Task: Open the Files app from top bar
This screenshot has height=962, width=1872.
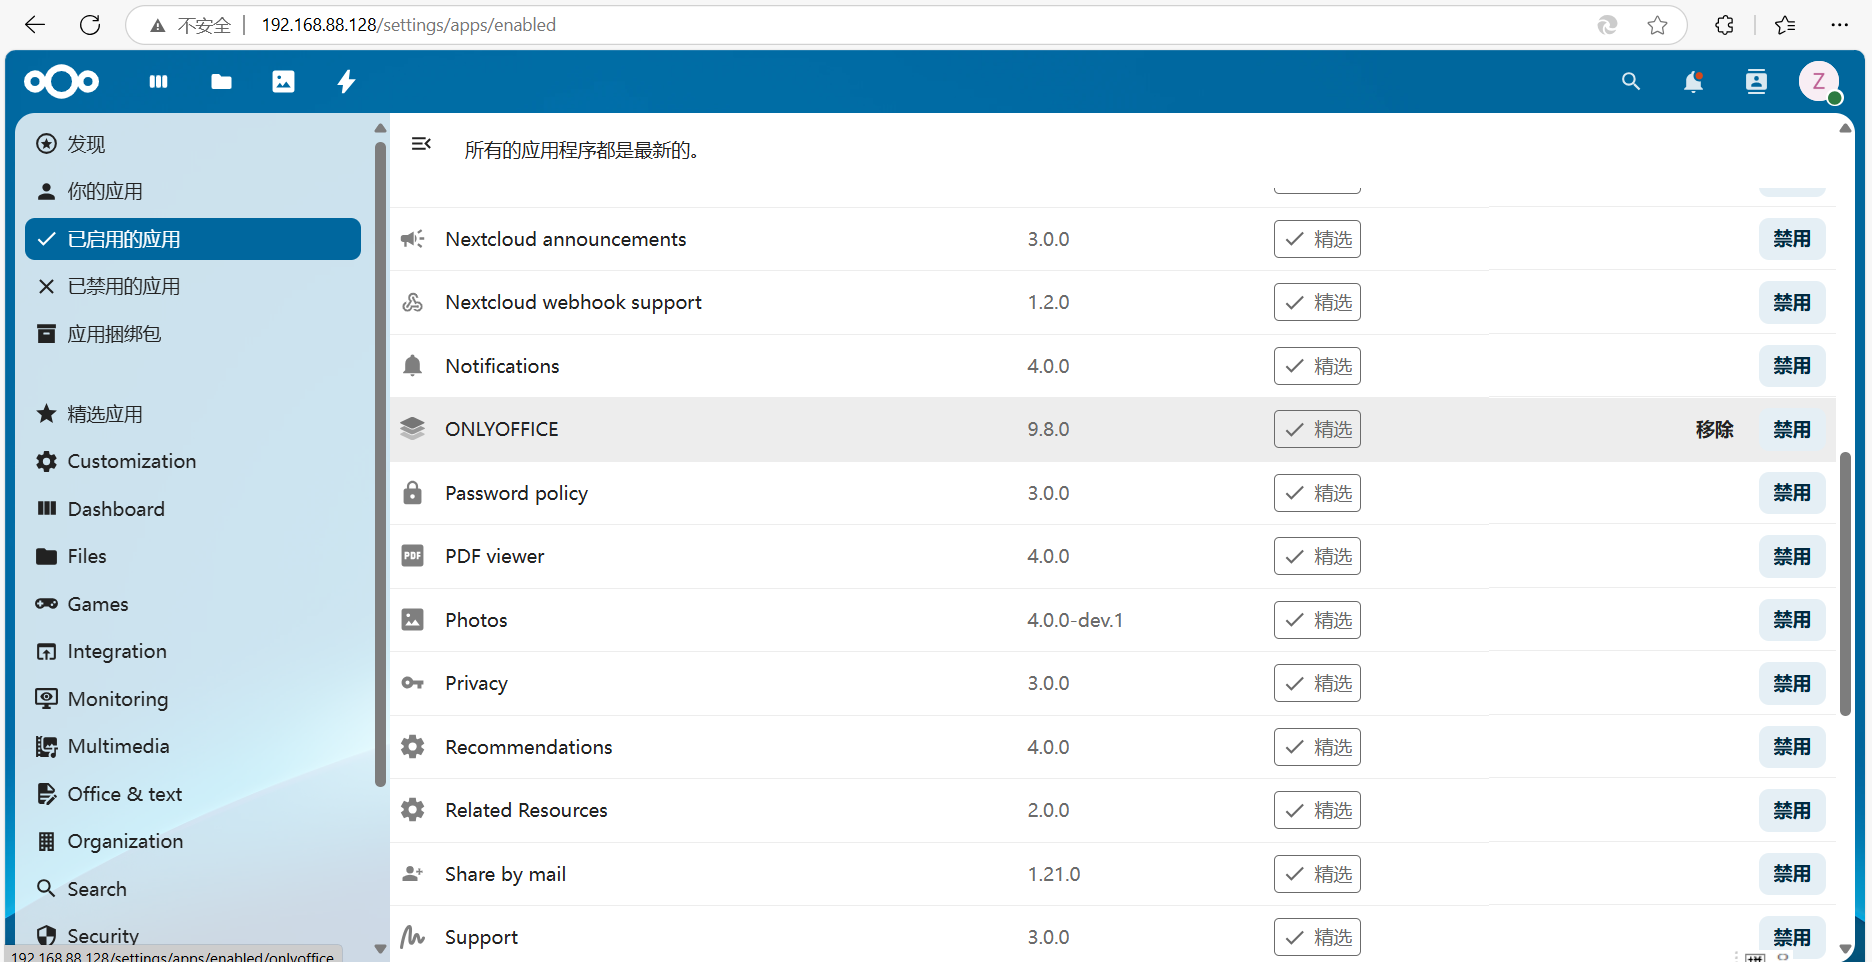Action: (x=220, y=81)
